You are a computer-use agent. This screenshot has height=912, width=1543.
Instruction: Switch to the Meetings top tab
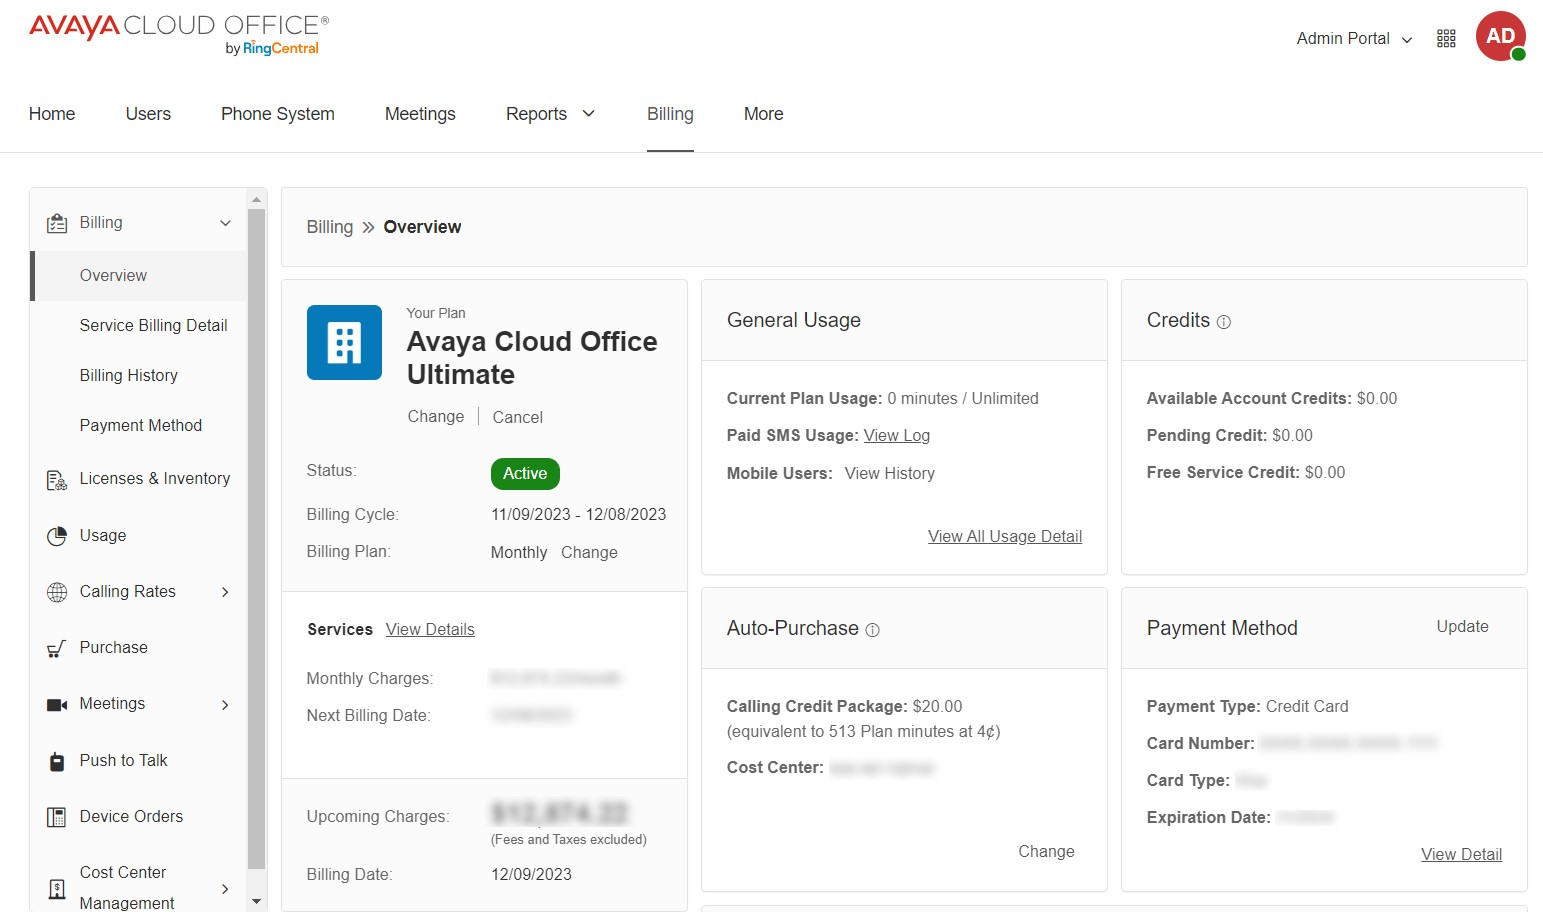point(420,114)
